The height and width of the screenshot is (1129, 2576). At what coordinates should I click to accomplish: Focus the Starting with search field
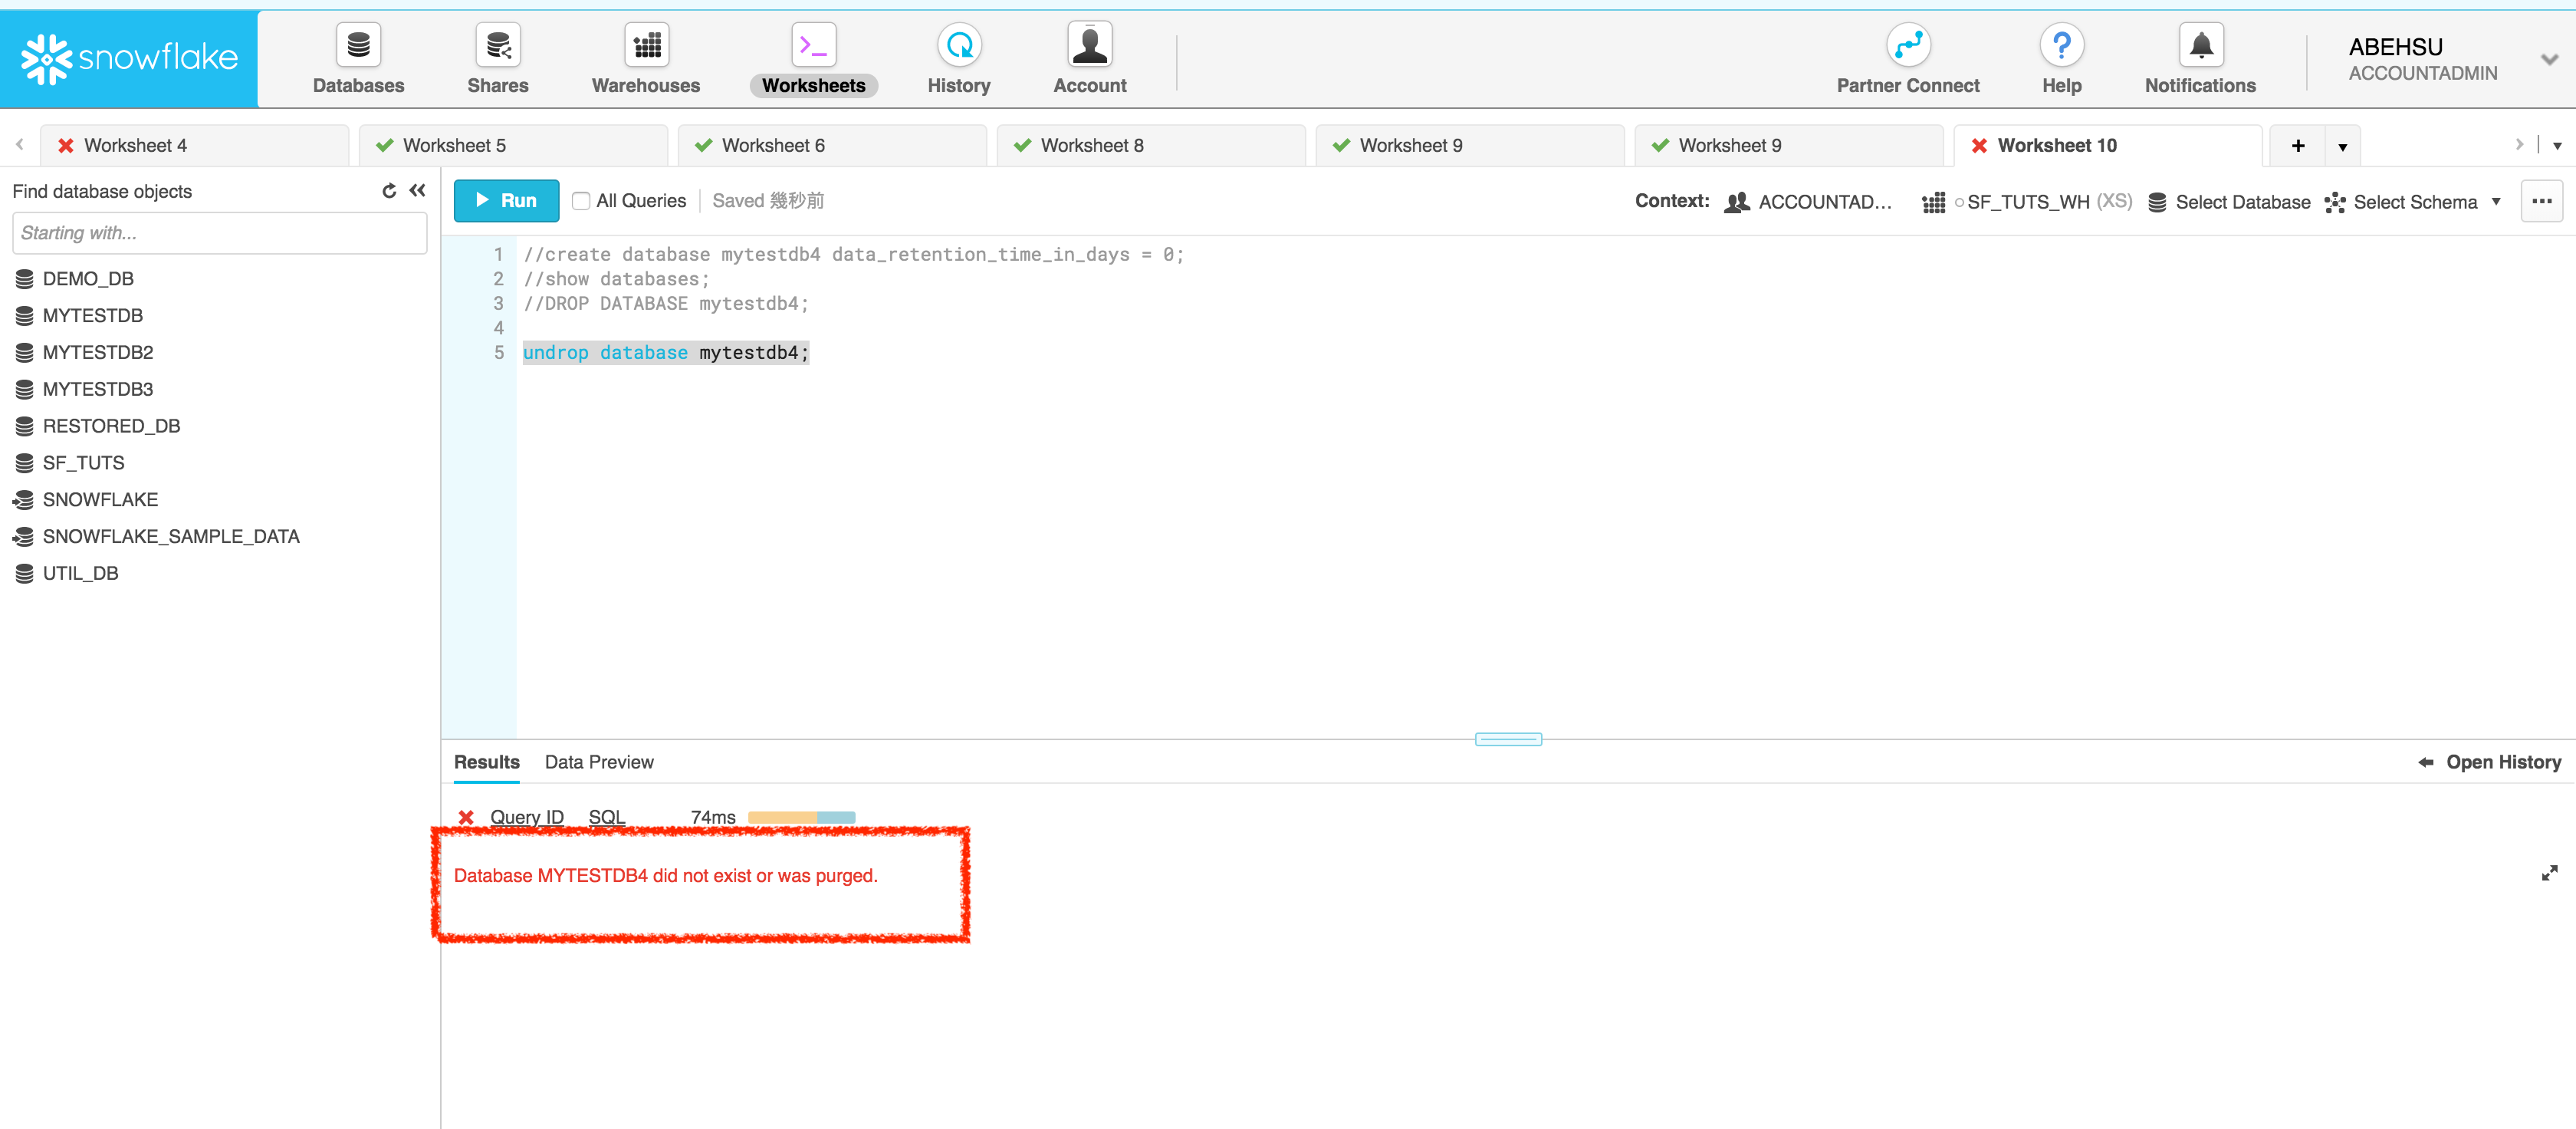pos(219,233)
